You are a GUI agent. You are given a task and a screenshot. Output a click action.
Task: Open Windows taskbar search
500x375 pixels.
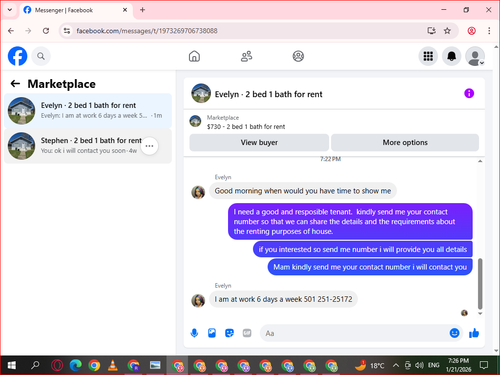tap(35, 365)
